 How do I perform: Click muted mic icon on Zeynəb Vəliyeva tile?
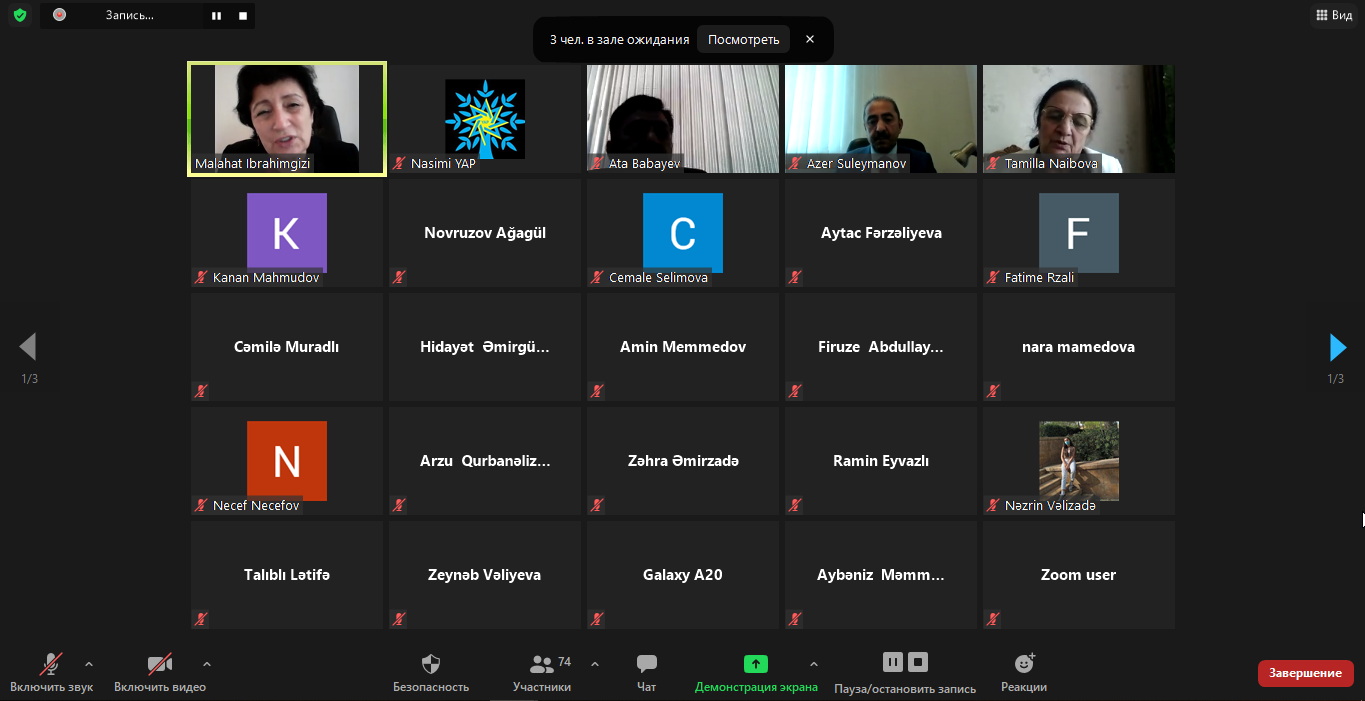[x=400, y=619]
